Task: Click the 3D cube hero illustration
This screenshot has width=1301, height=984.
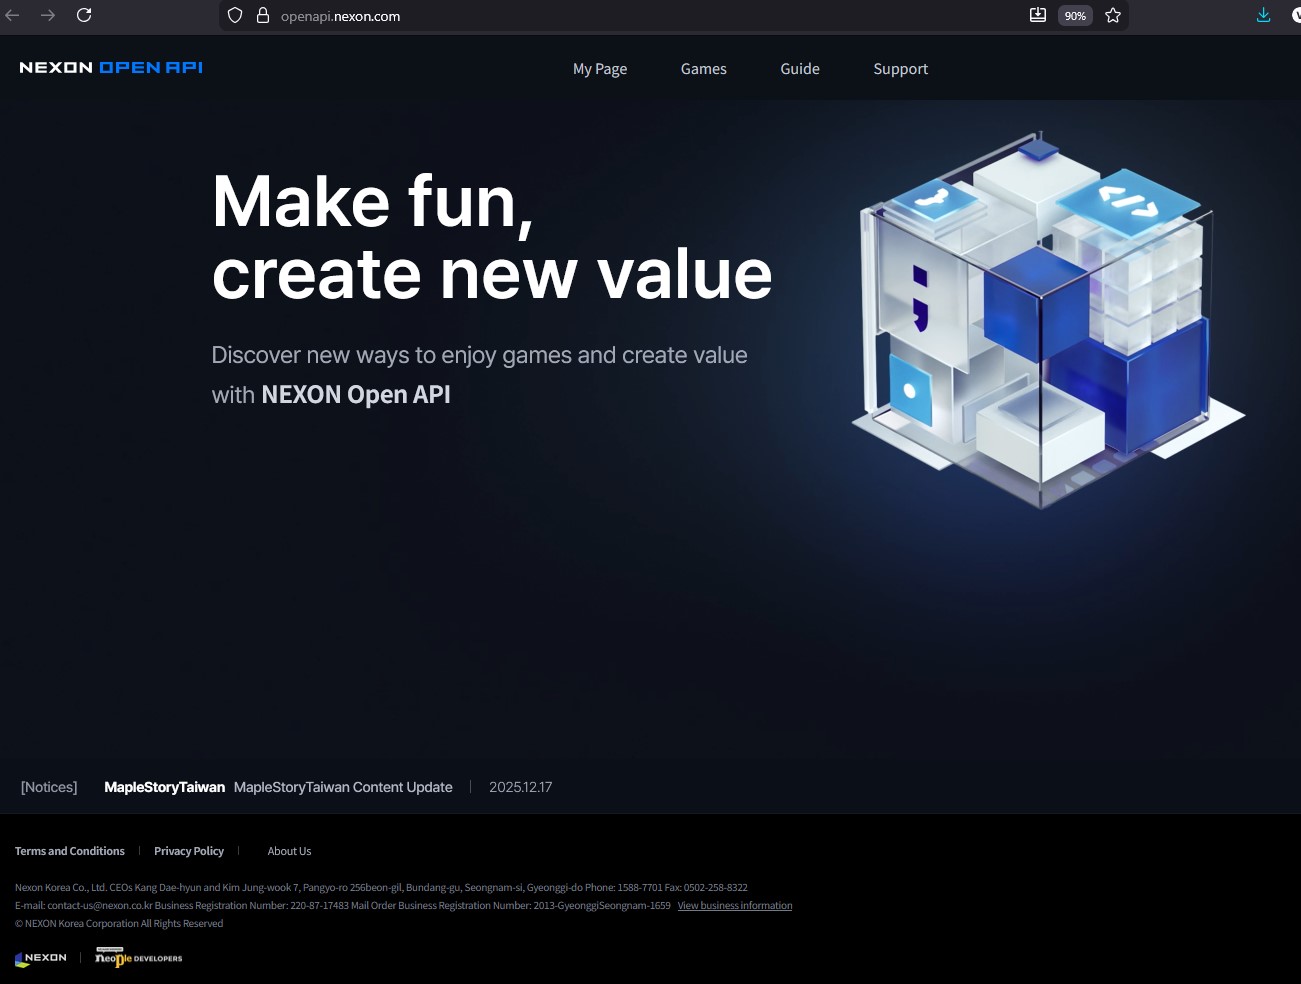Action: click(x=1048, y=320)
